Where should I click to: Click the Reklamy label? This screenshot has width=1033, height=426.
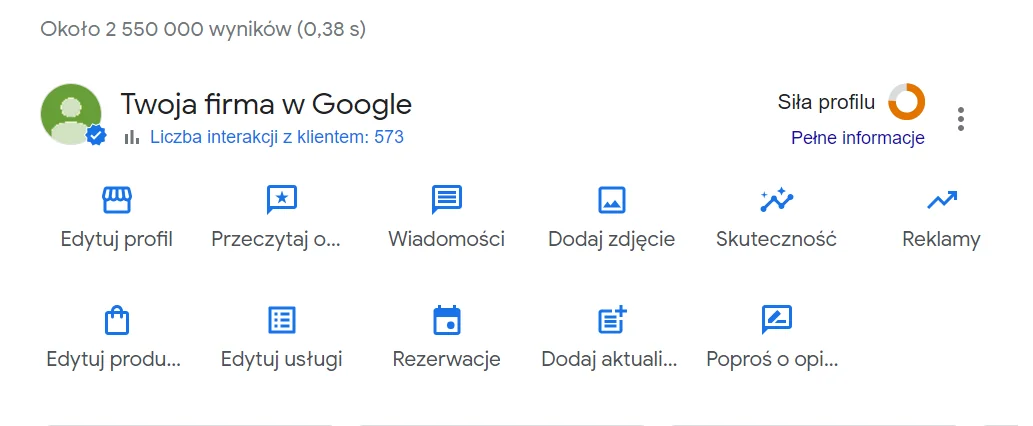941,239
